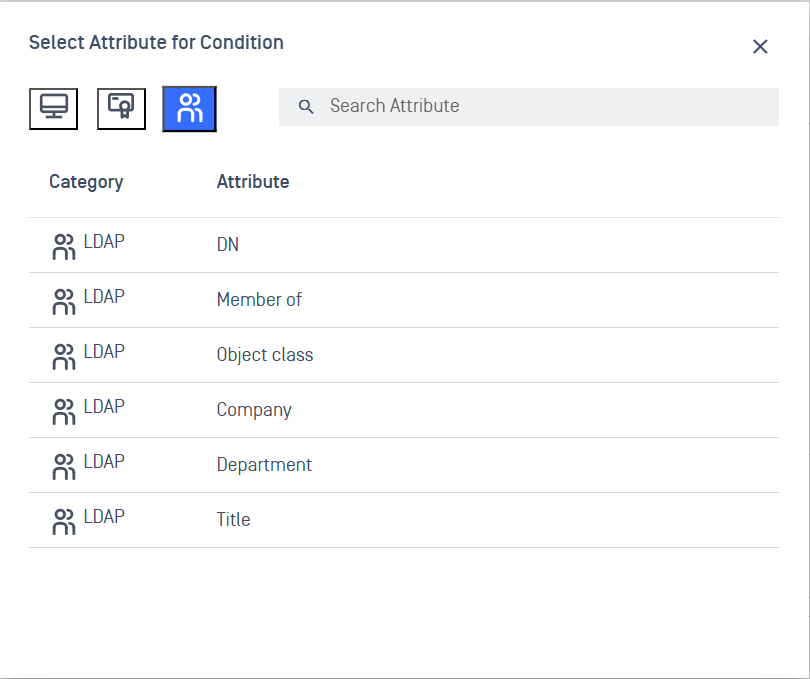Click the LDAP icon in DN row

[x=64, y=247]
